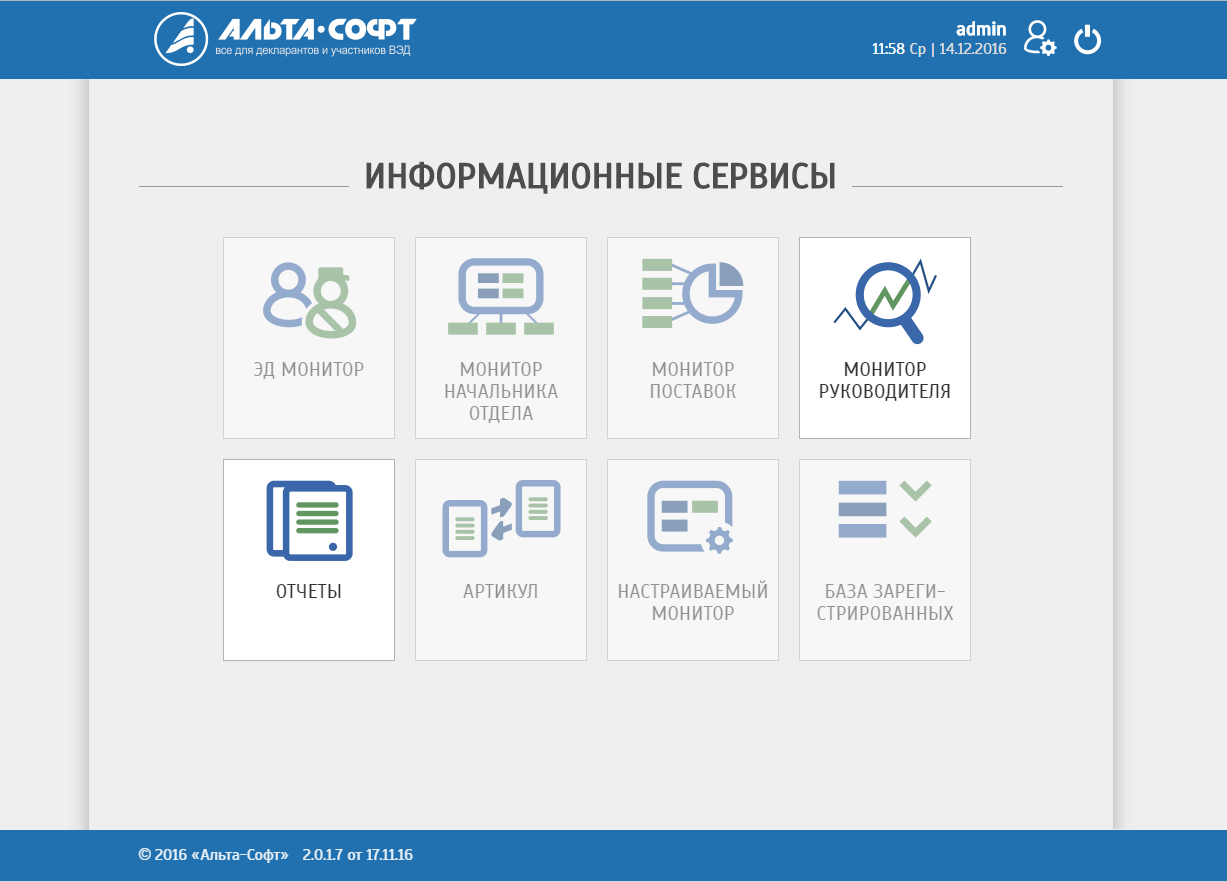Click the magnifier chart icon for Монитор руководителя
The width and height of the screenshot is (1227, 882).
coord(885,299)
